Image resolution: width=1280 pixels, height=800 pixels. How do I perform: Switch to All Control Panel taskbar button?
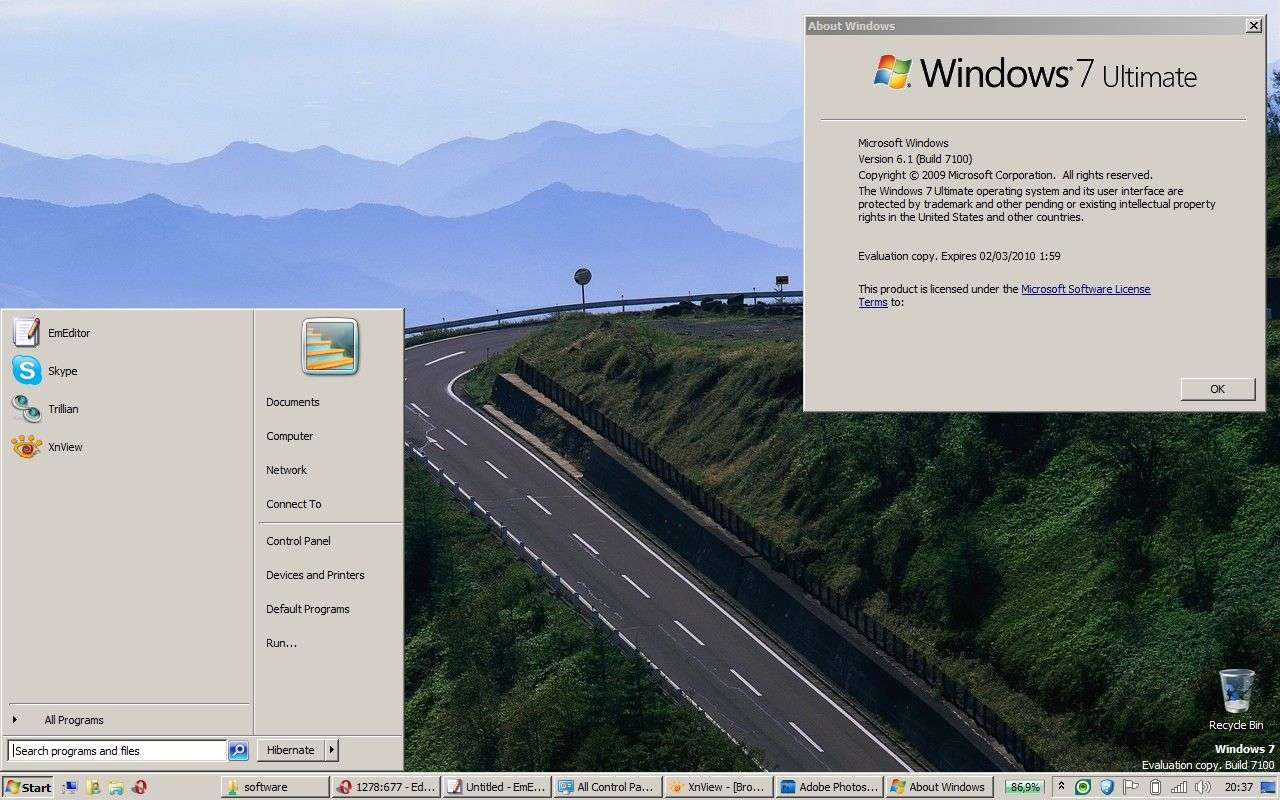(x=606, y=787)
